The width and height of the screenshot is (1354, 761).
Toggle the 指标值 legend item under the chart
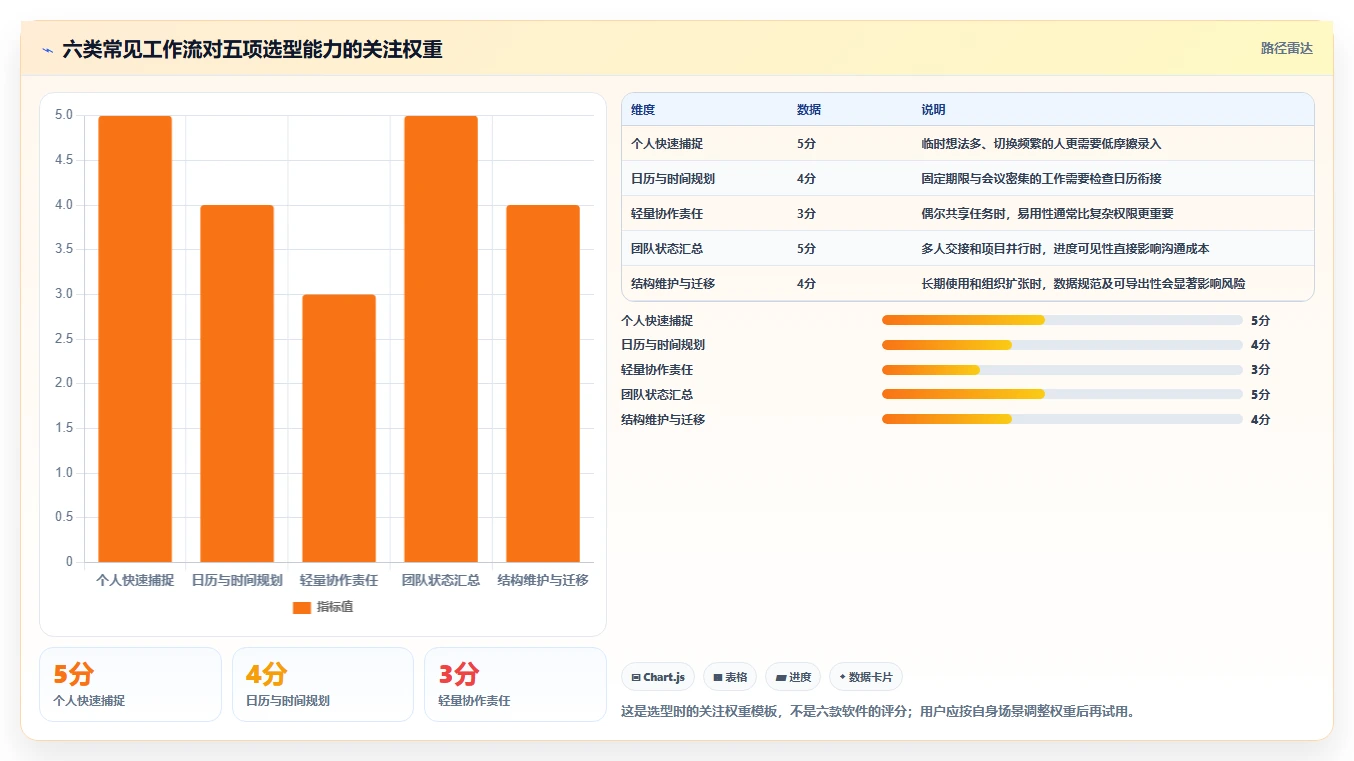pos(322,607)
